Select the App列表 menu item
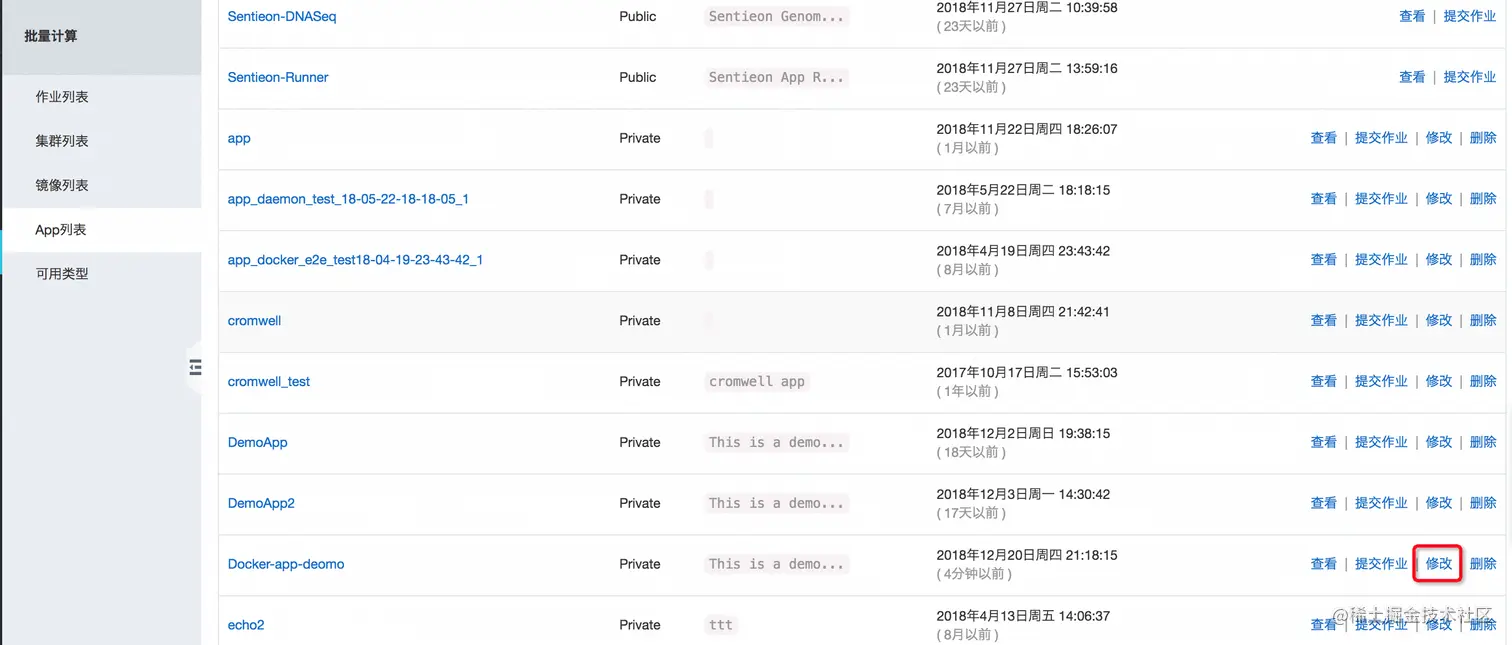 pos(61,230)
